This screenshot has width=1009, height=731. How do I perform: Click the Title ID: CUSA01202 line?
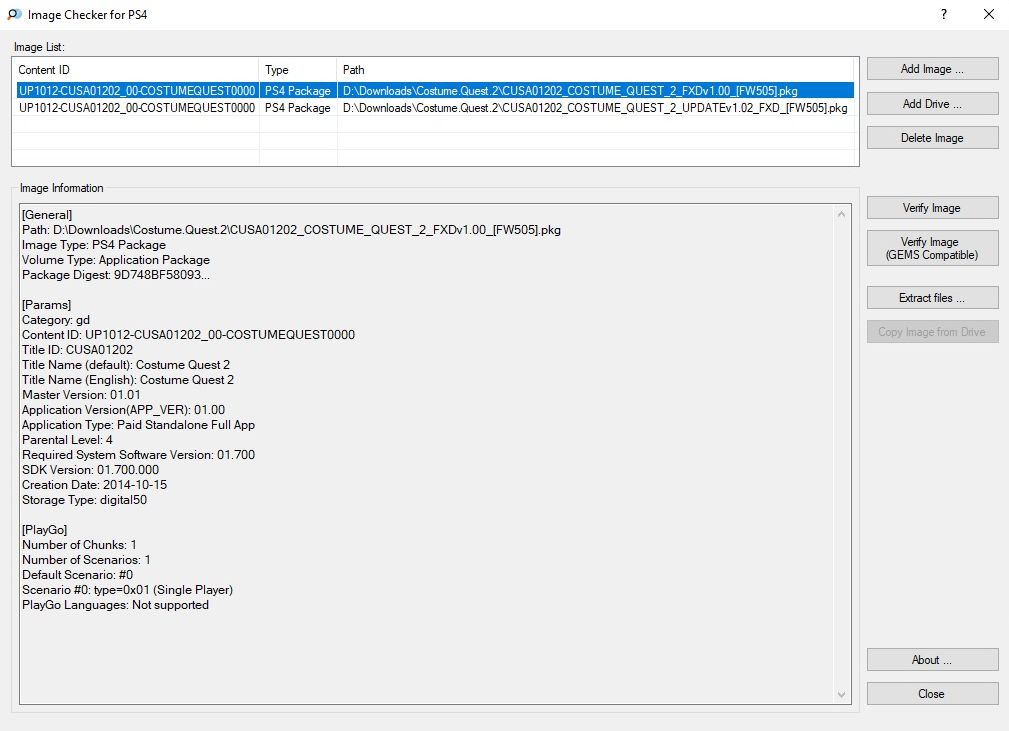[77, 350]
